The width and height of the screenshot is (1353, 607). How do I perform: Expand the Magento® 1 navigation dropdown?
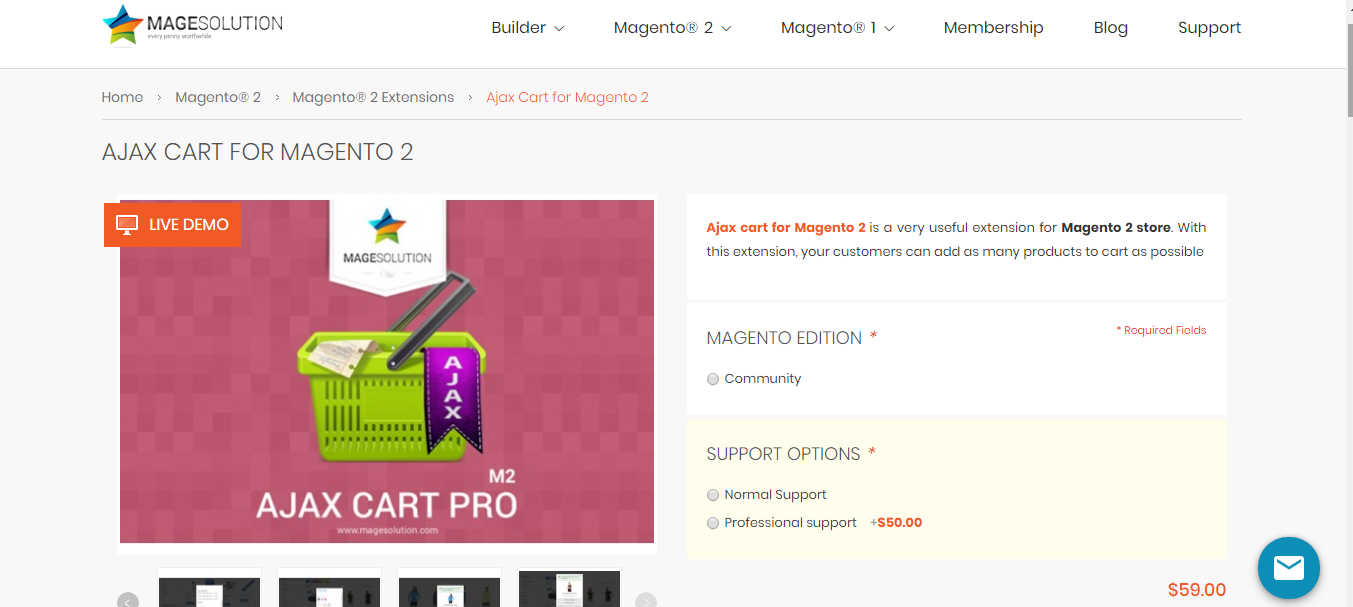click(838, 28)
